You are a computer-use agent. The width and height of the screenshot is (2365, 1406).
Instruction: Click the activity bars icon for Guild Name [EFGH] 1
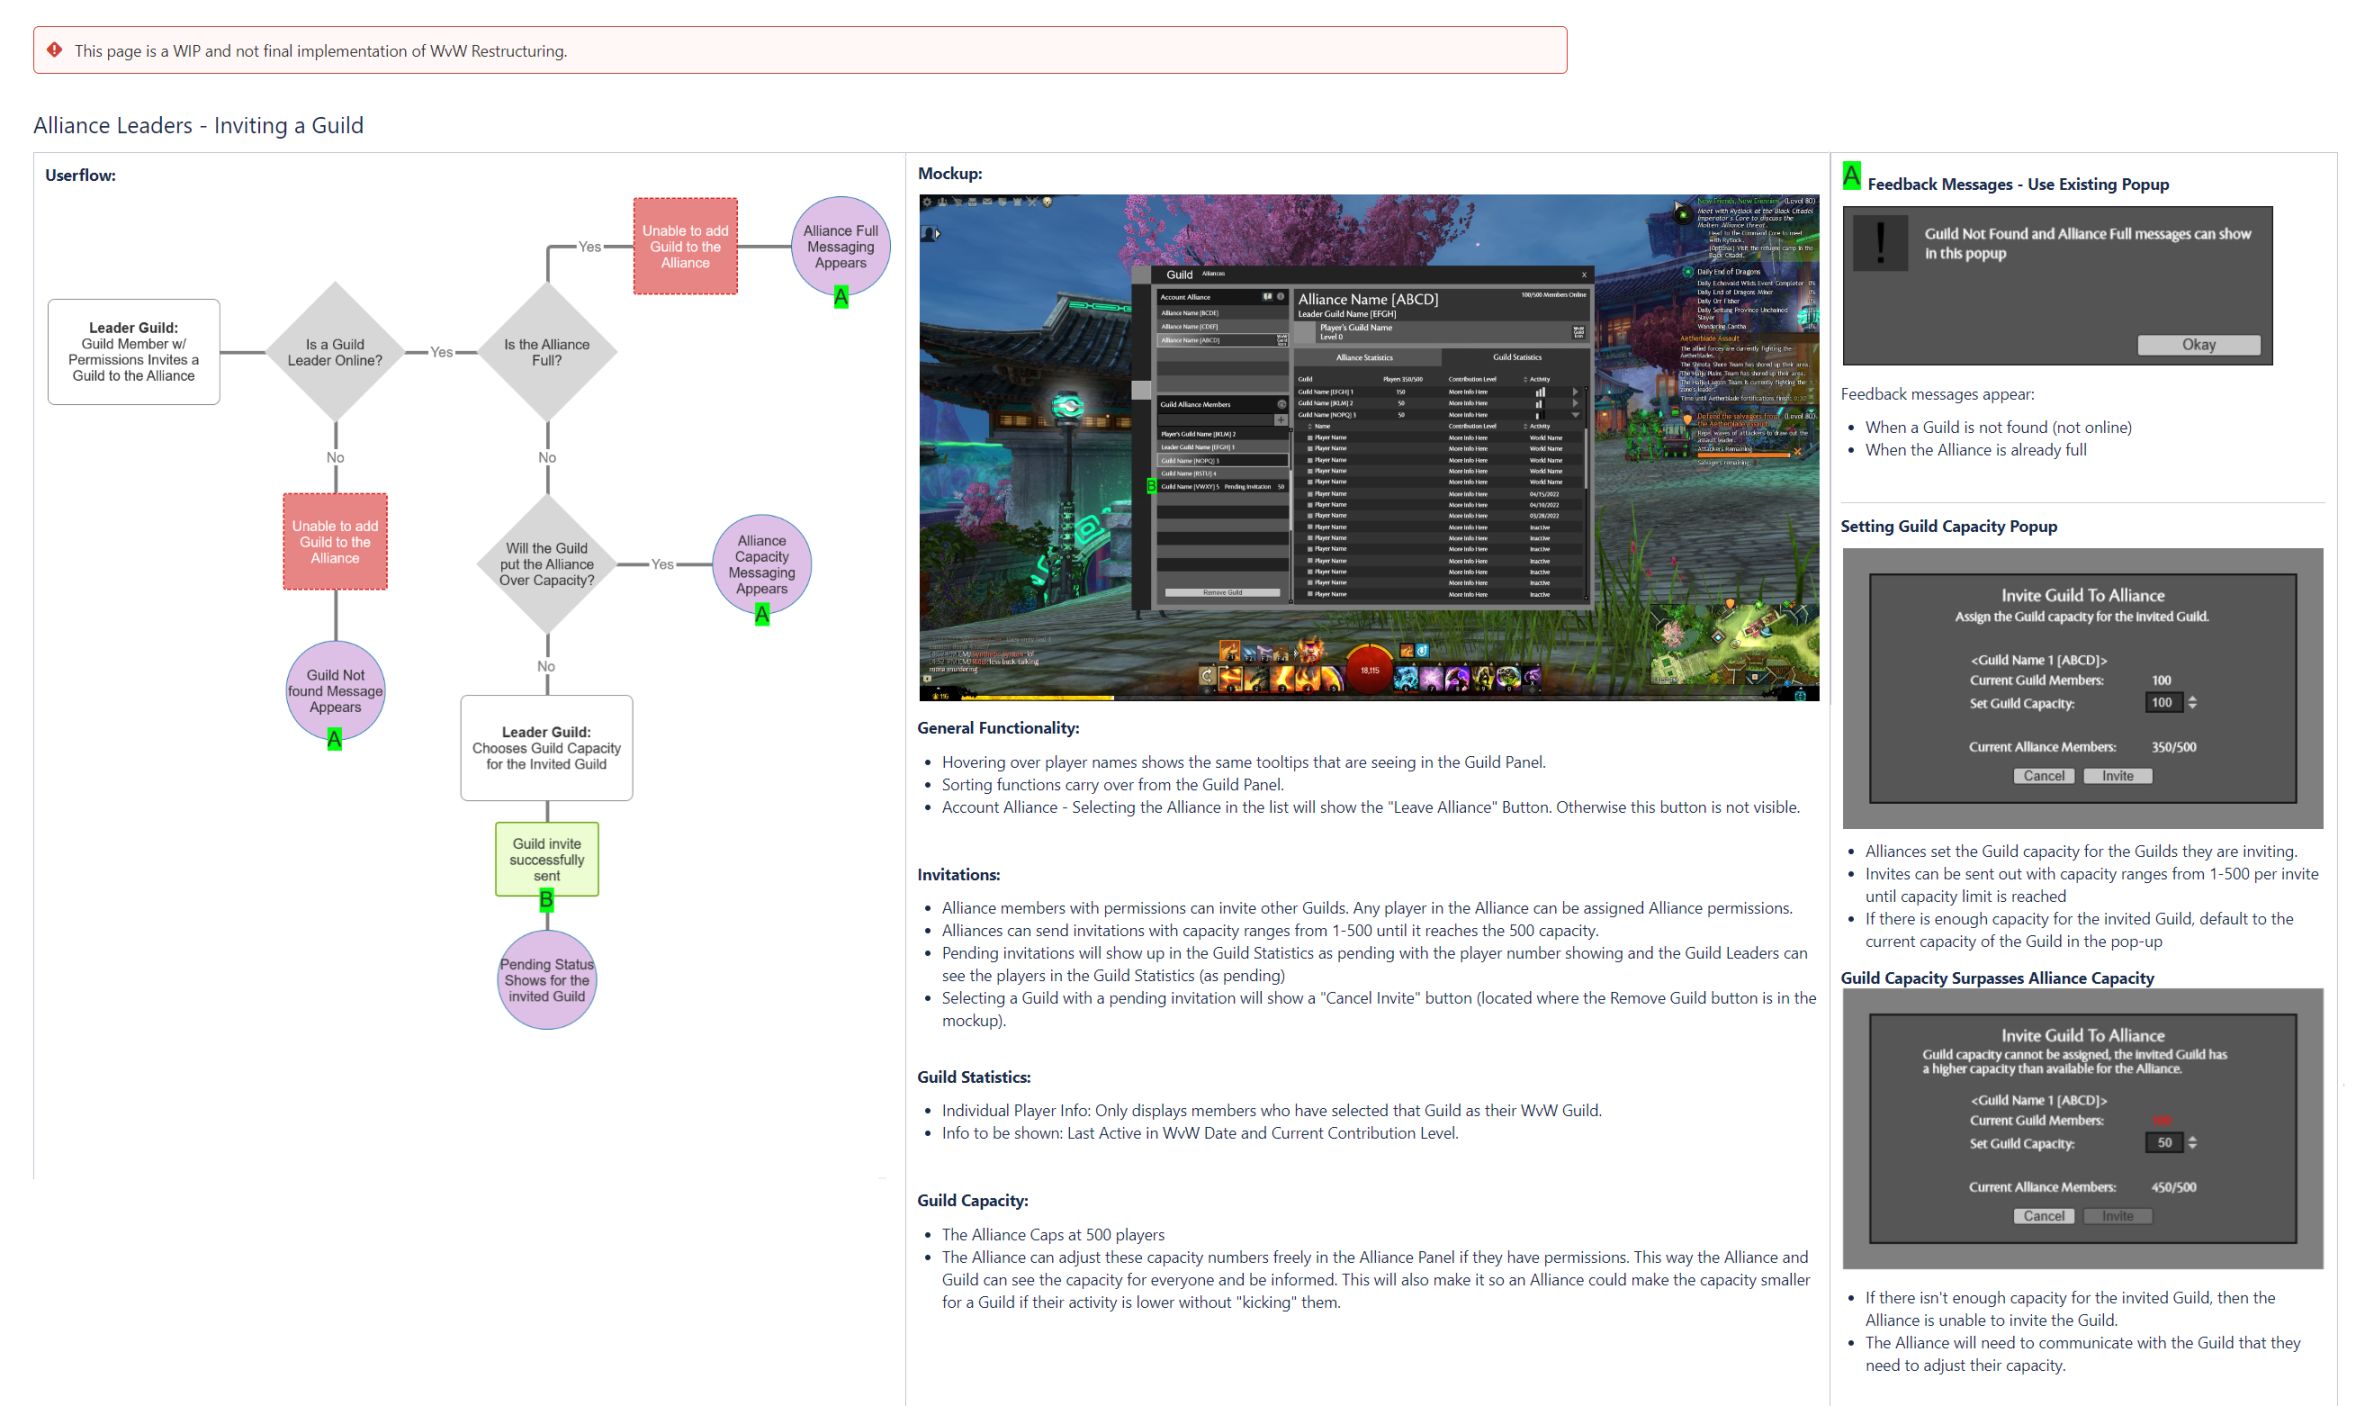1540,392
